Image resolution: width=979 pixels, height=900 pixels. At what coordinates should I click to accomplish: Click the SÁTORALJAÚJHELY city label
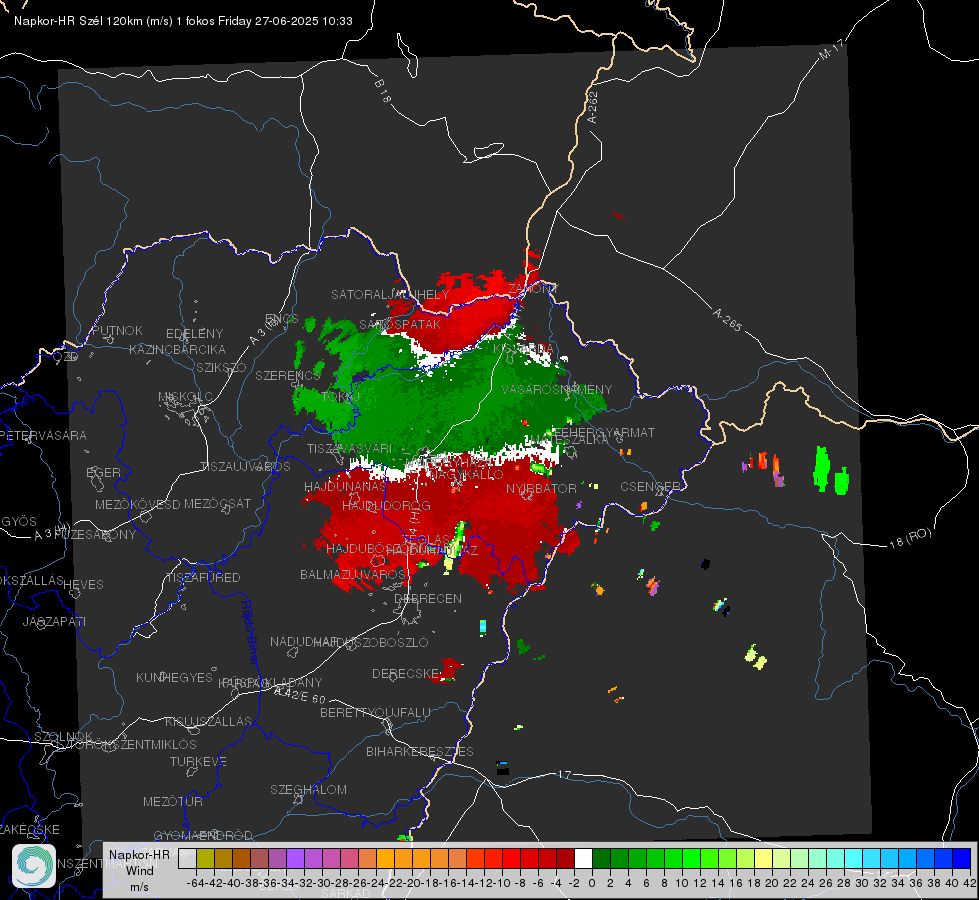point(390,294)
